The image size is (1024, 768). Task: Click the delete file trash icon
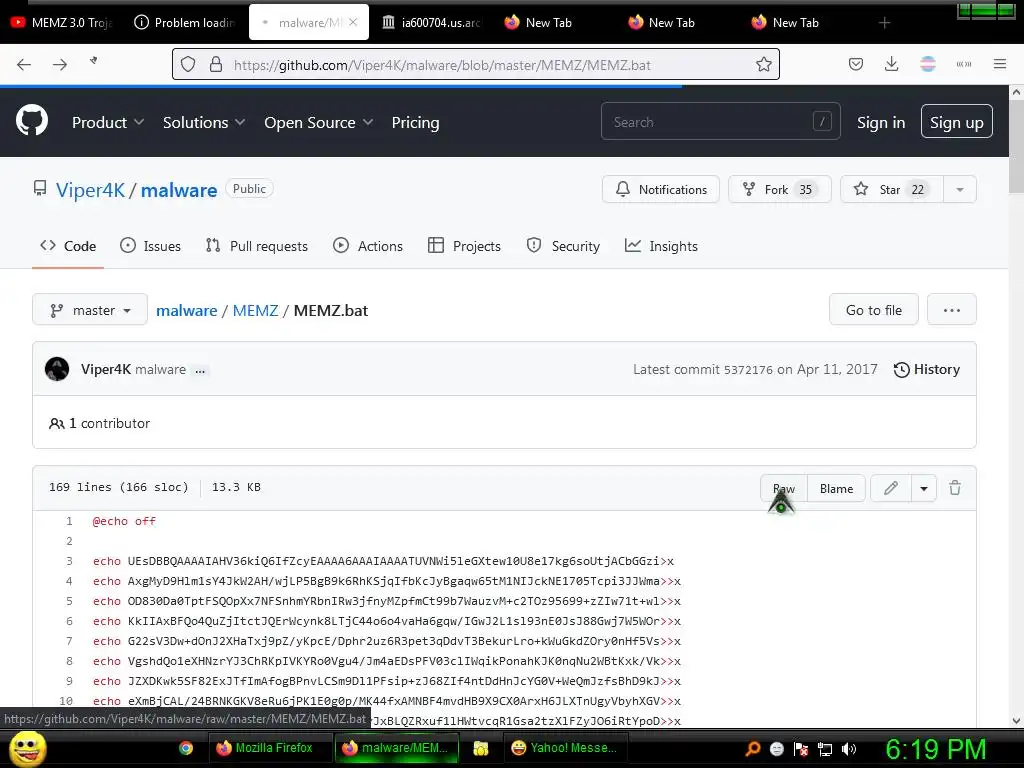coord(955,488)
